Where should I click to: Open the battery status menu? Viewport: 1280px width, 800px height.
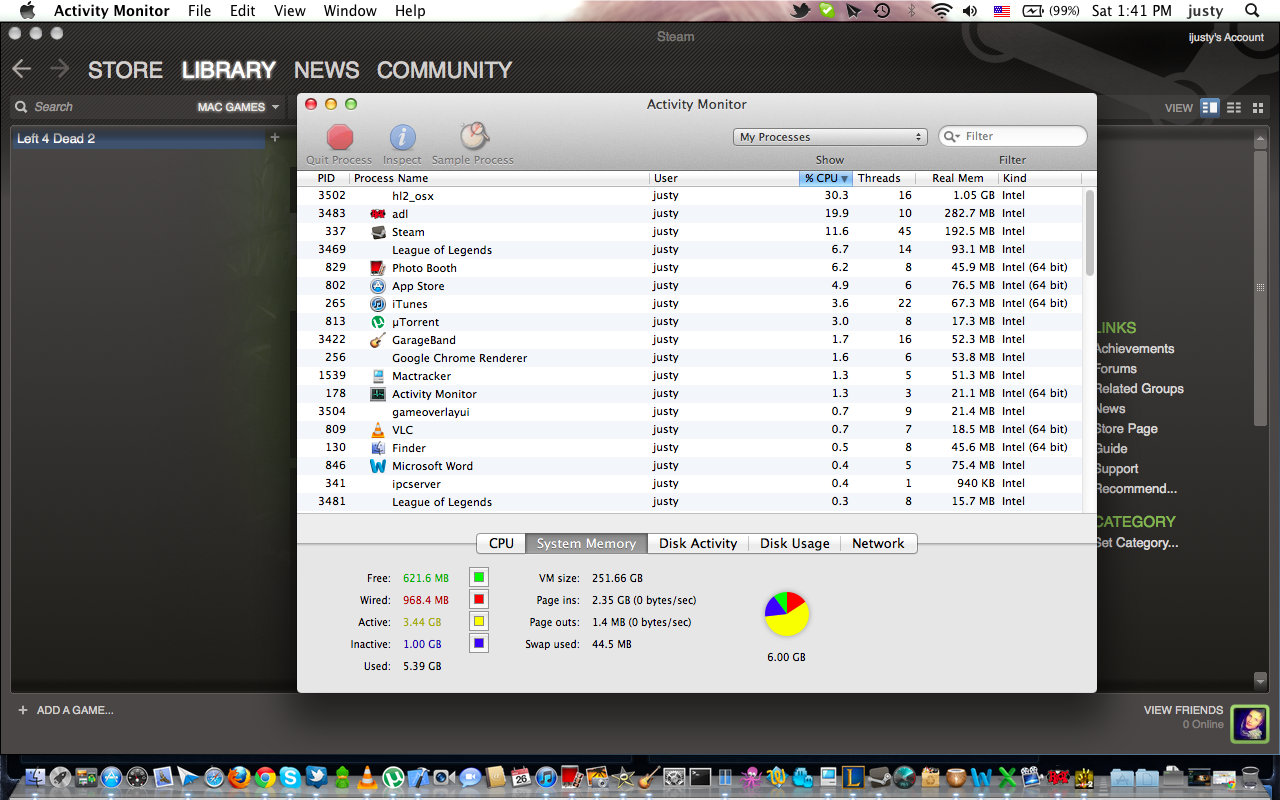[x=1051, y=11]
